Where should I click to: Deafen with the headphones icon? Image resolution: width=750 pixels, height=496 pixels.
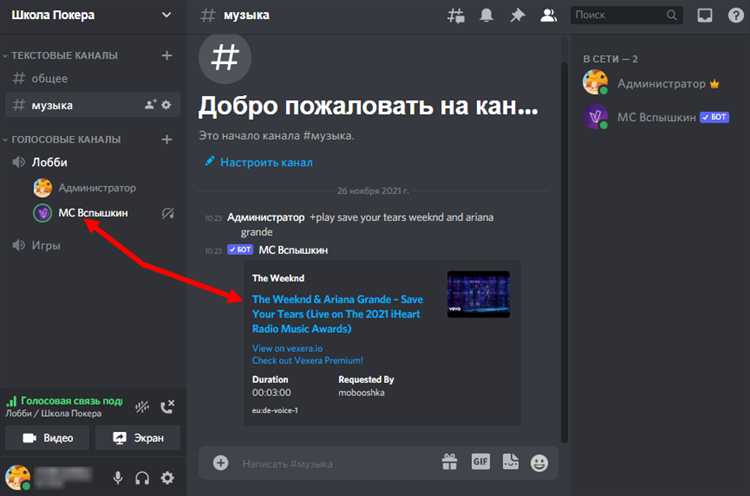click(x=142, y=478)
